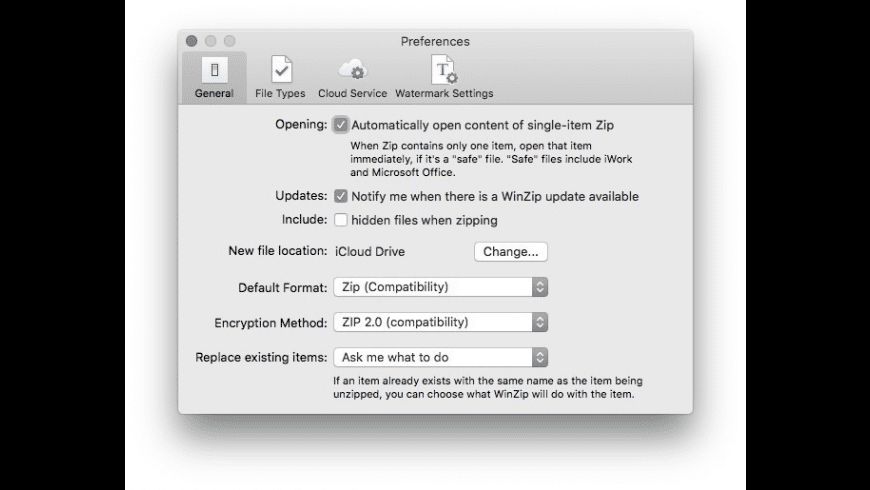The image size is (870, 490).
Task: Open the Ask me what to do dropdown
Action: pos(441,357)
